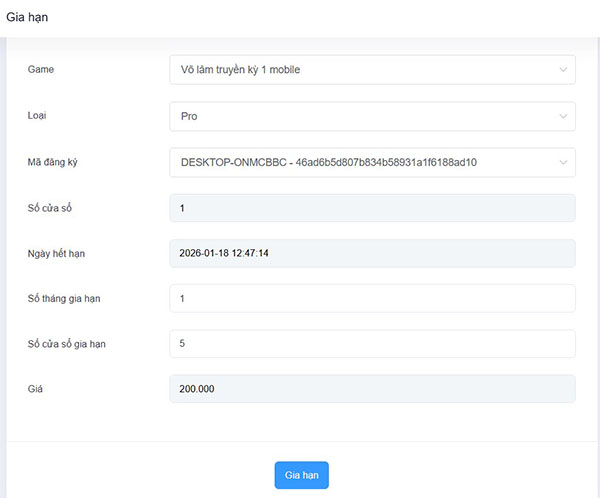Click the Loại field label
The image size is (600, 498).
click(37, 116)
